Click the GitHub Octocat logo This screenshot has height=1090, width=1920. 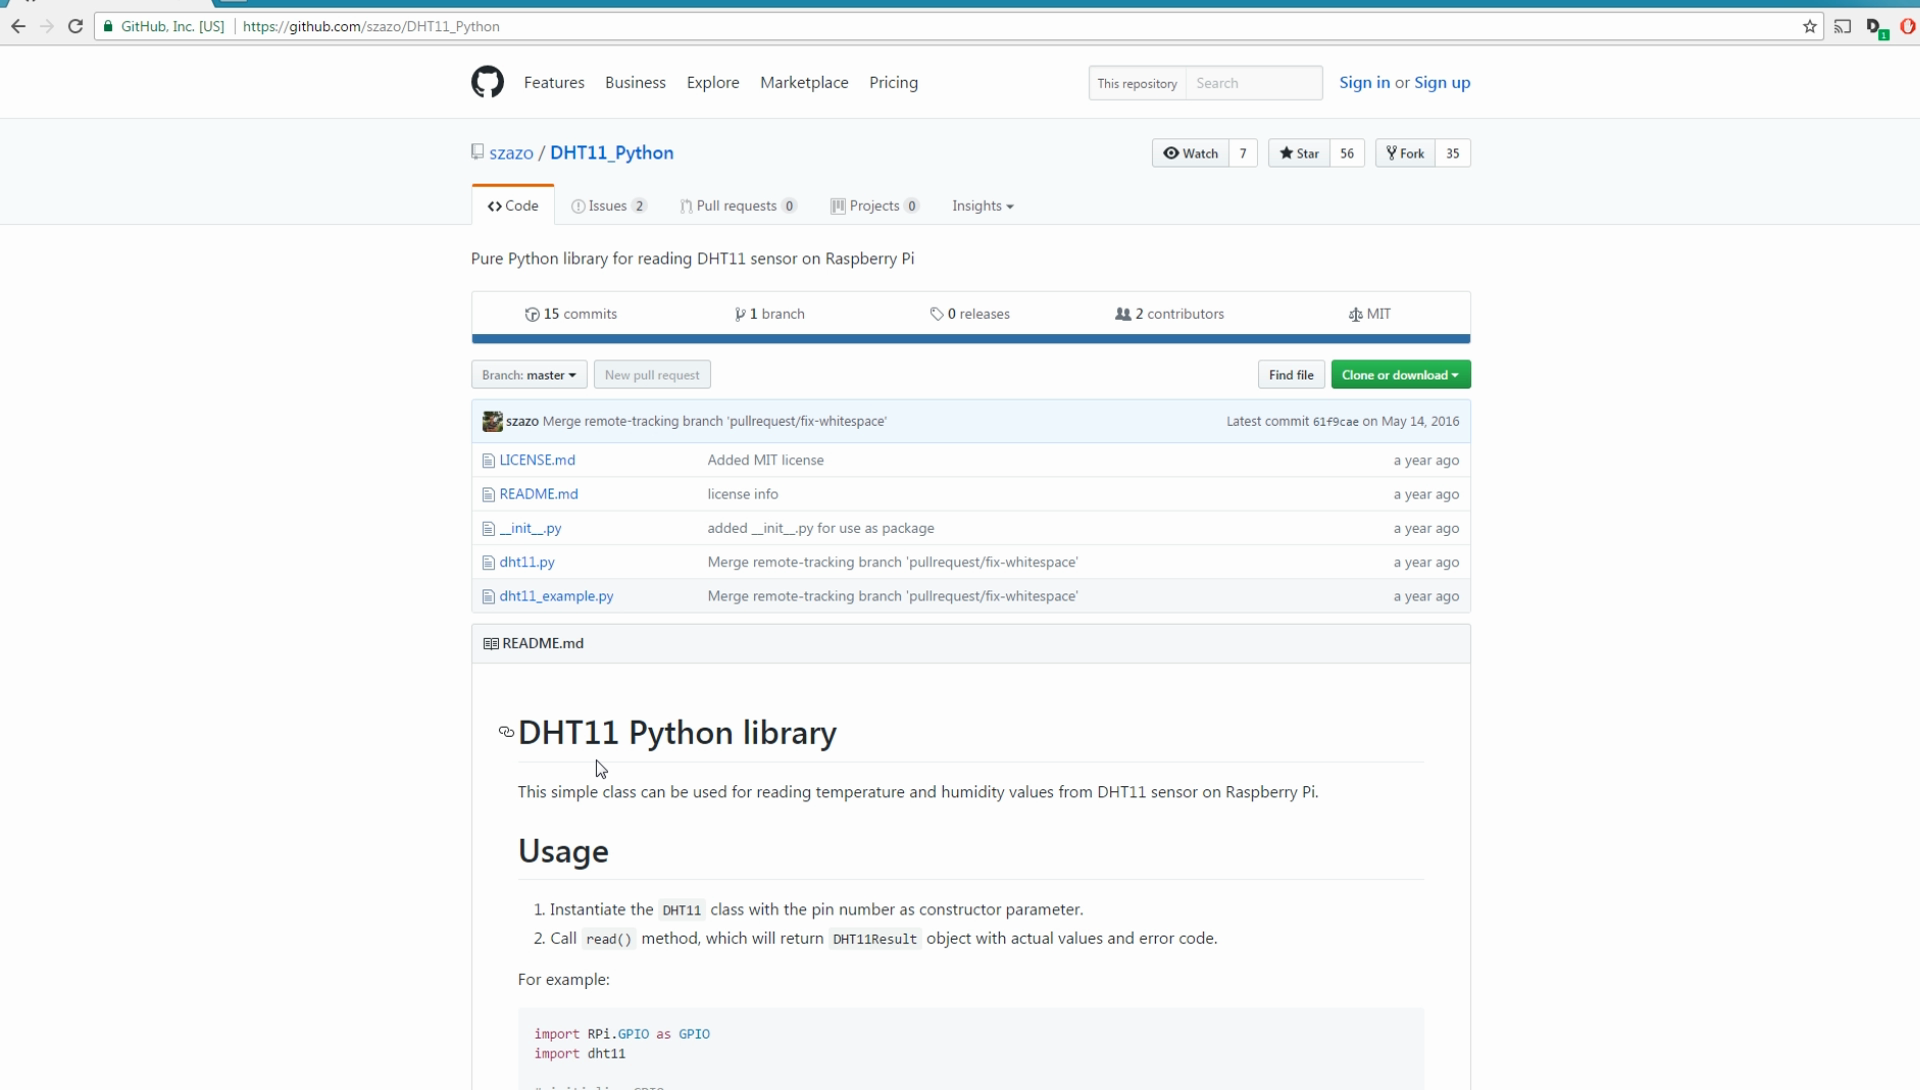[x=487, y=82]
